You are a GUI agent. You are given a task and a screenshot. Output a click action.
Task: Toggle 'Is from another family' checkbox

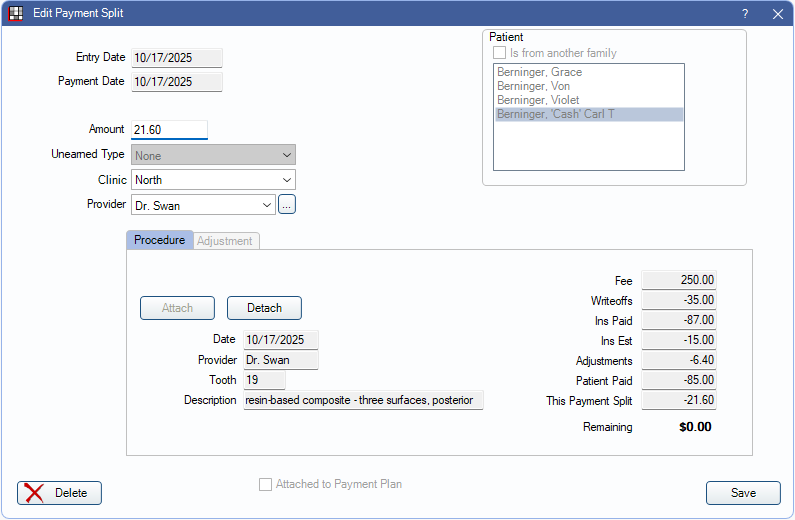pos(499,53)
